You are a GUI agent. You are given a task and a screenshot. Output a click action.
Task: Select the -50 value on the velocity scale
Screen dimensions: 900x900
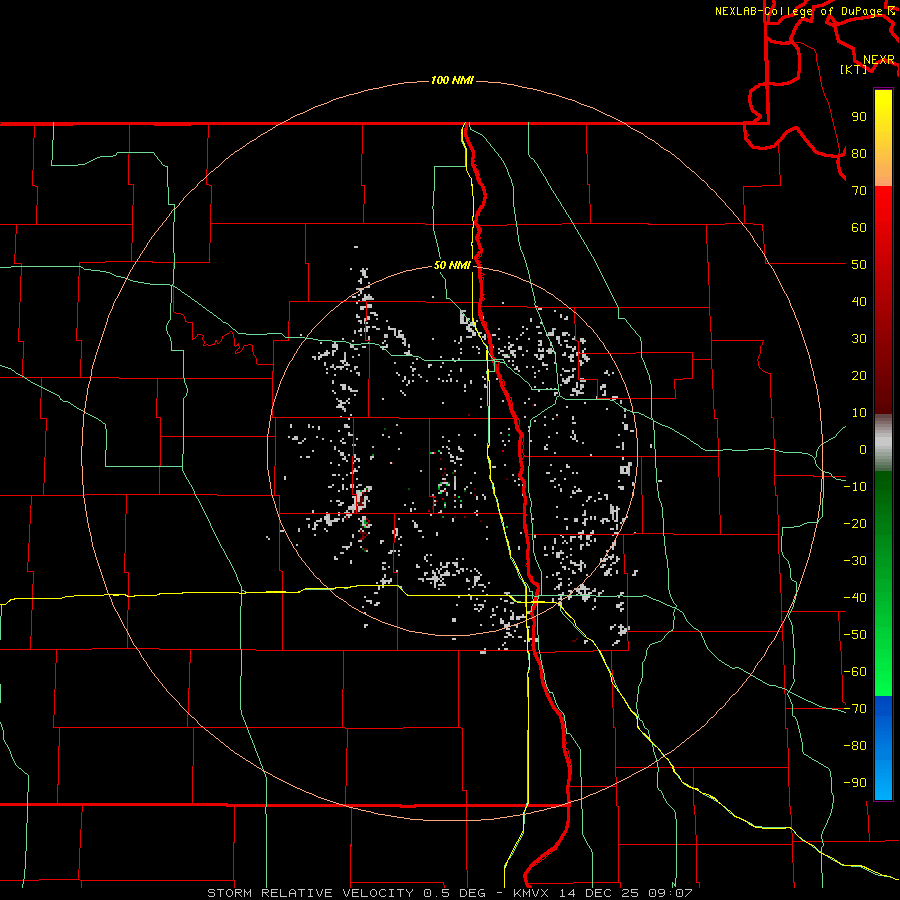click(x=855, y=635)
